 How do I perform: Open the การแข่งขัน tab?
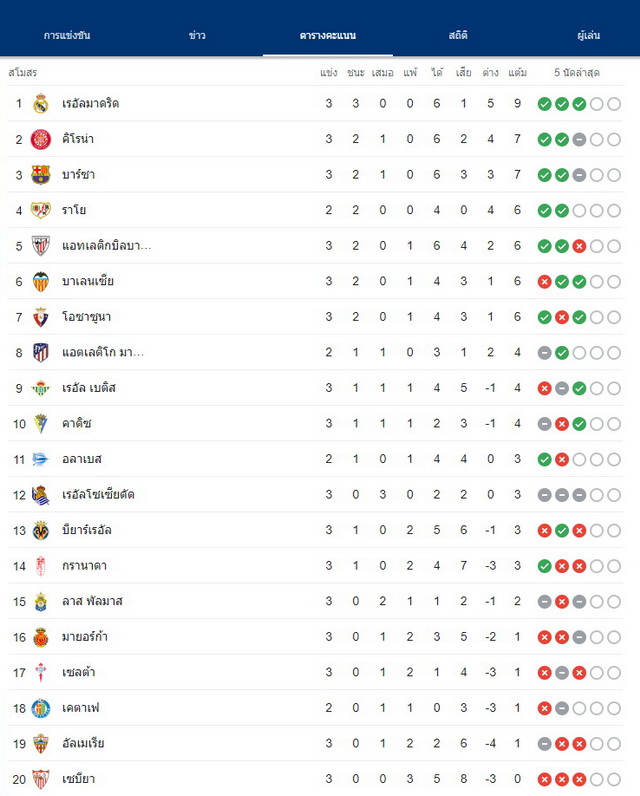67,35
